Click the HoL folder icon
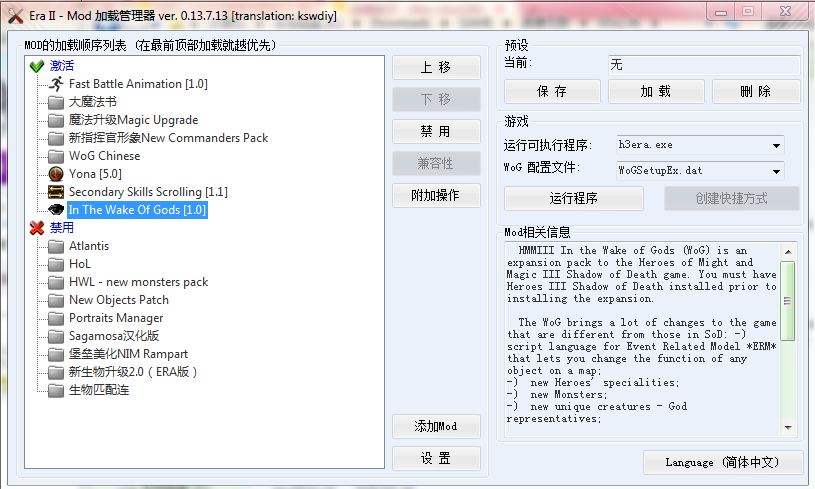The image size is (815, 489). tap(56, 264)
